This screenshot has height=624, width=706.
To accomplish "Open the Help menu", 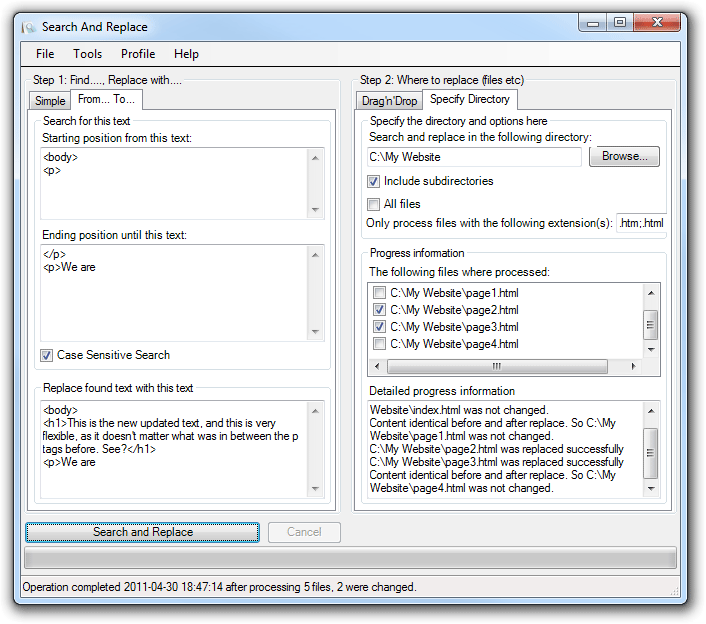I will tap(186, 54).
